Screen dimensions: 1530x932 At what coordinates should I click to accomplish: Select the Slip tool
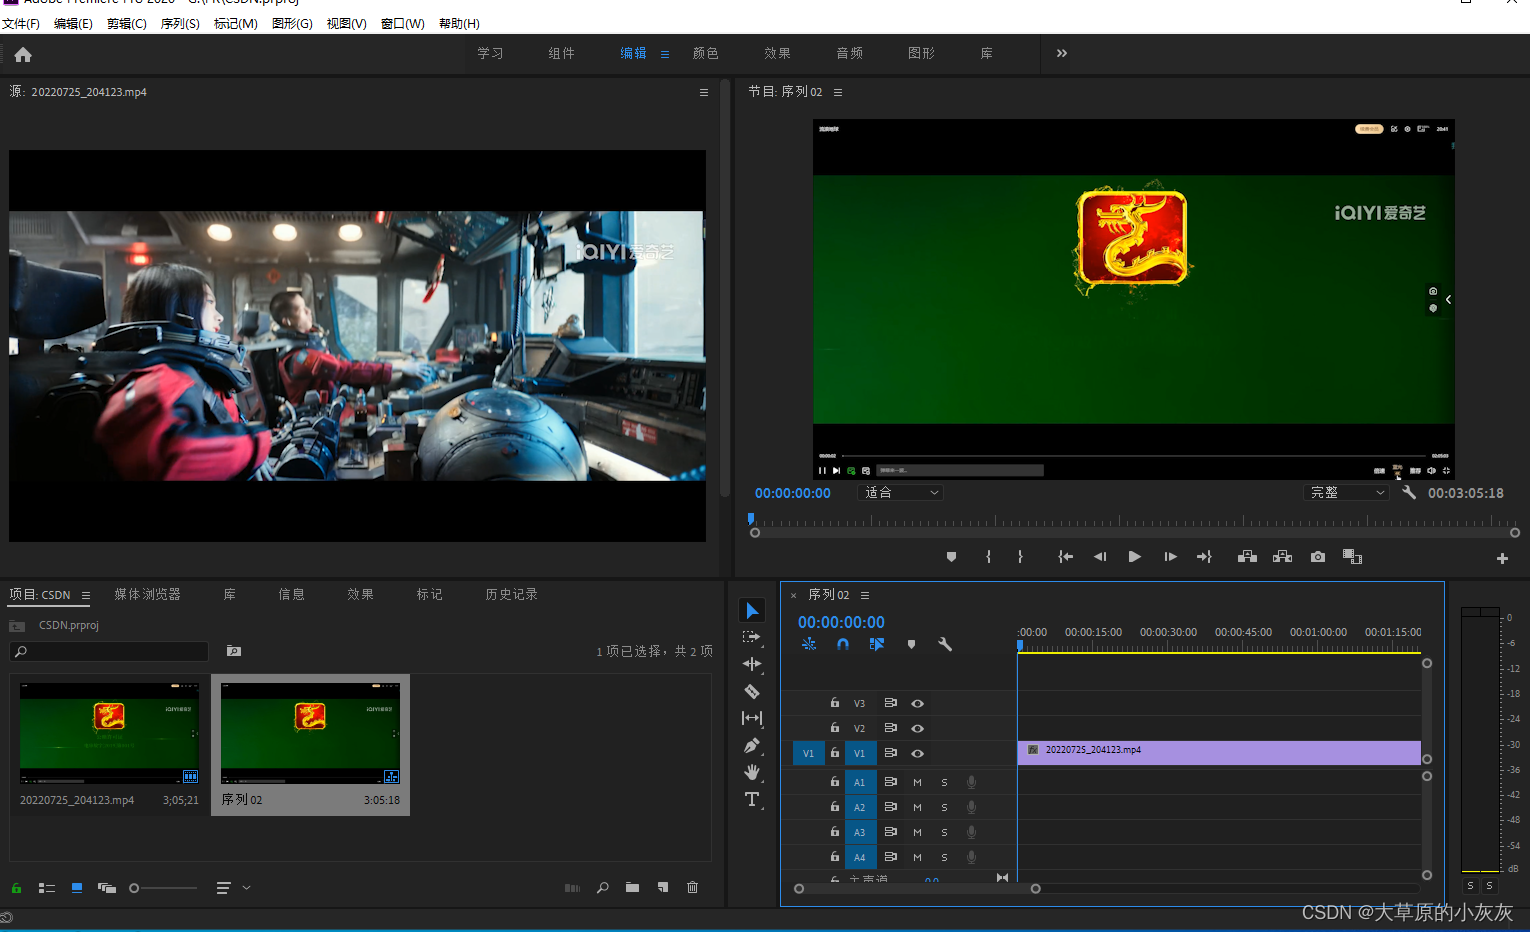pos(752,718)
